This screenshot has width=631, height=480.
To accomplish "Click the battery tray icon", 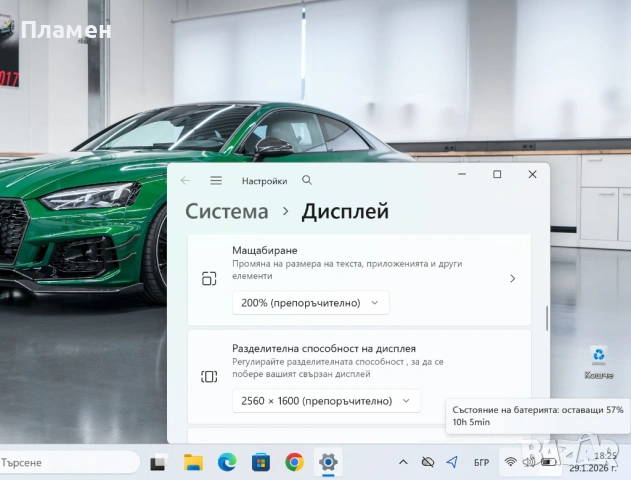I will pyautogui.click(x=549, y=462).
